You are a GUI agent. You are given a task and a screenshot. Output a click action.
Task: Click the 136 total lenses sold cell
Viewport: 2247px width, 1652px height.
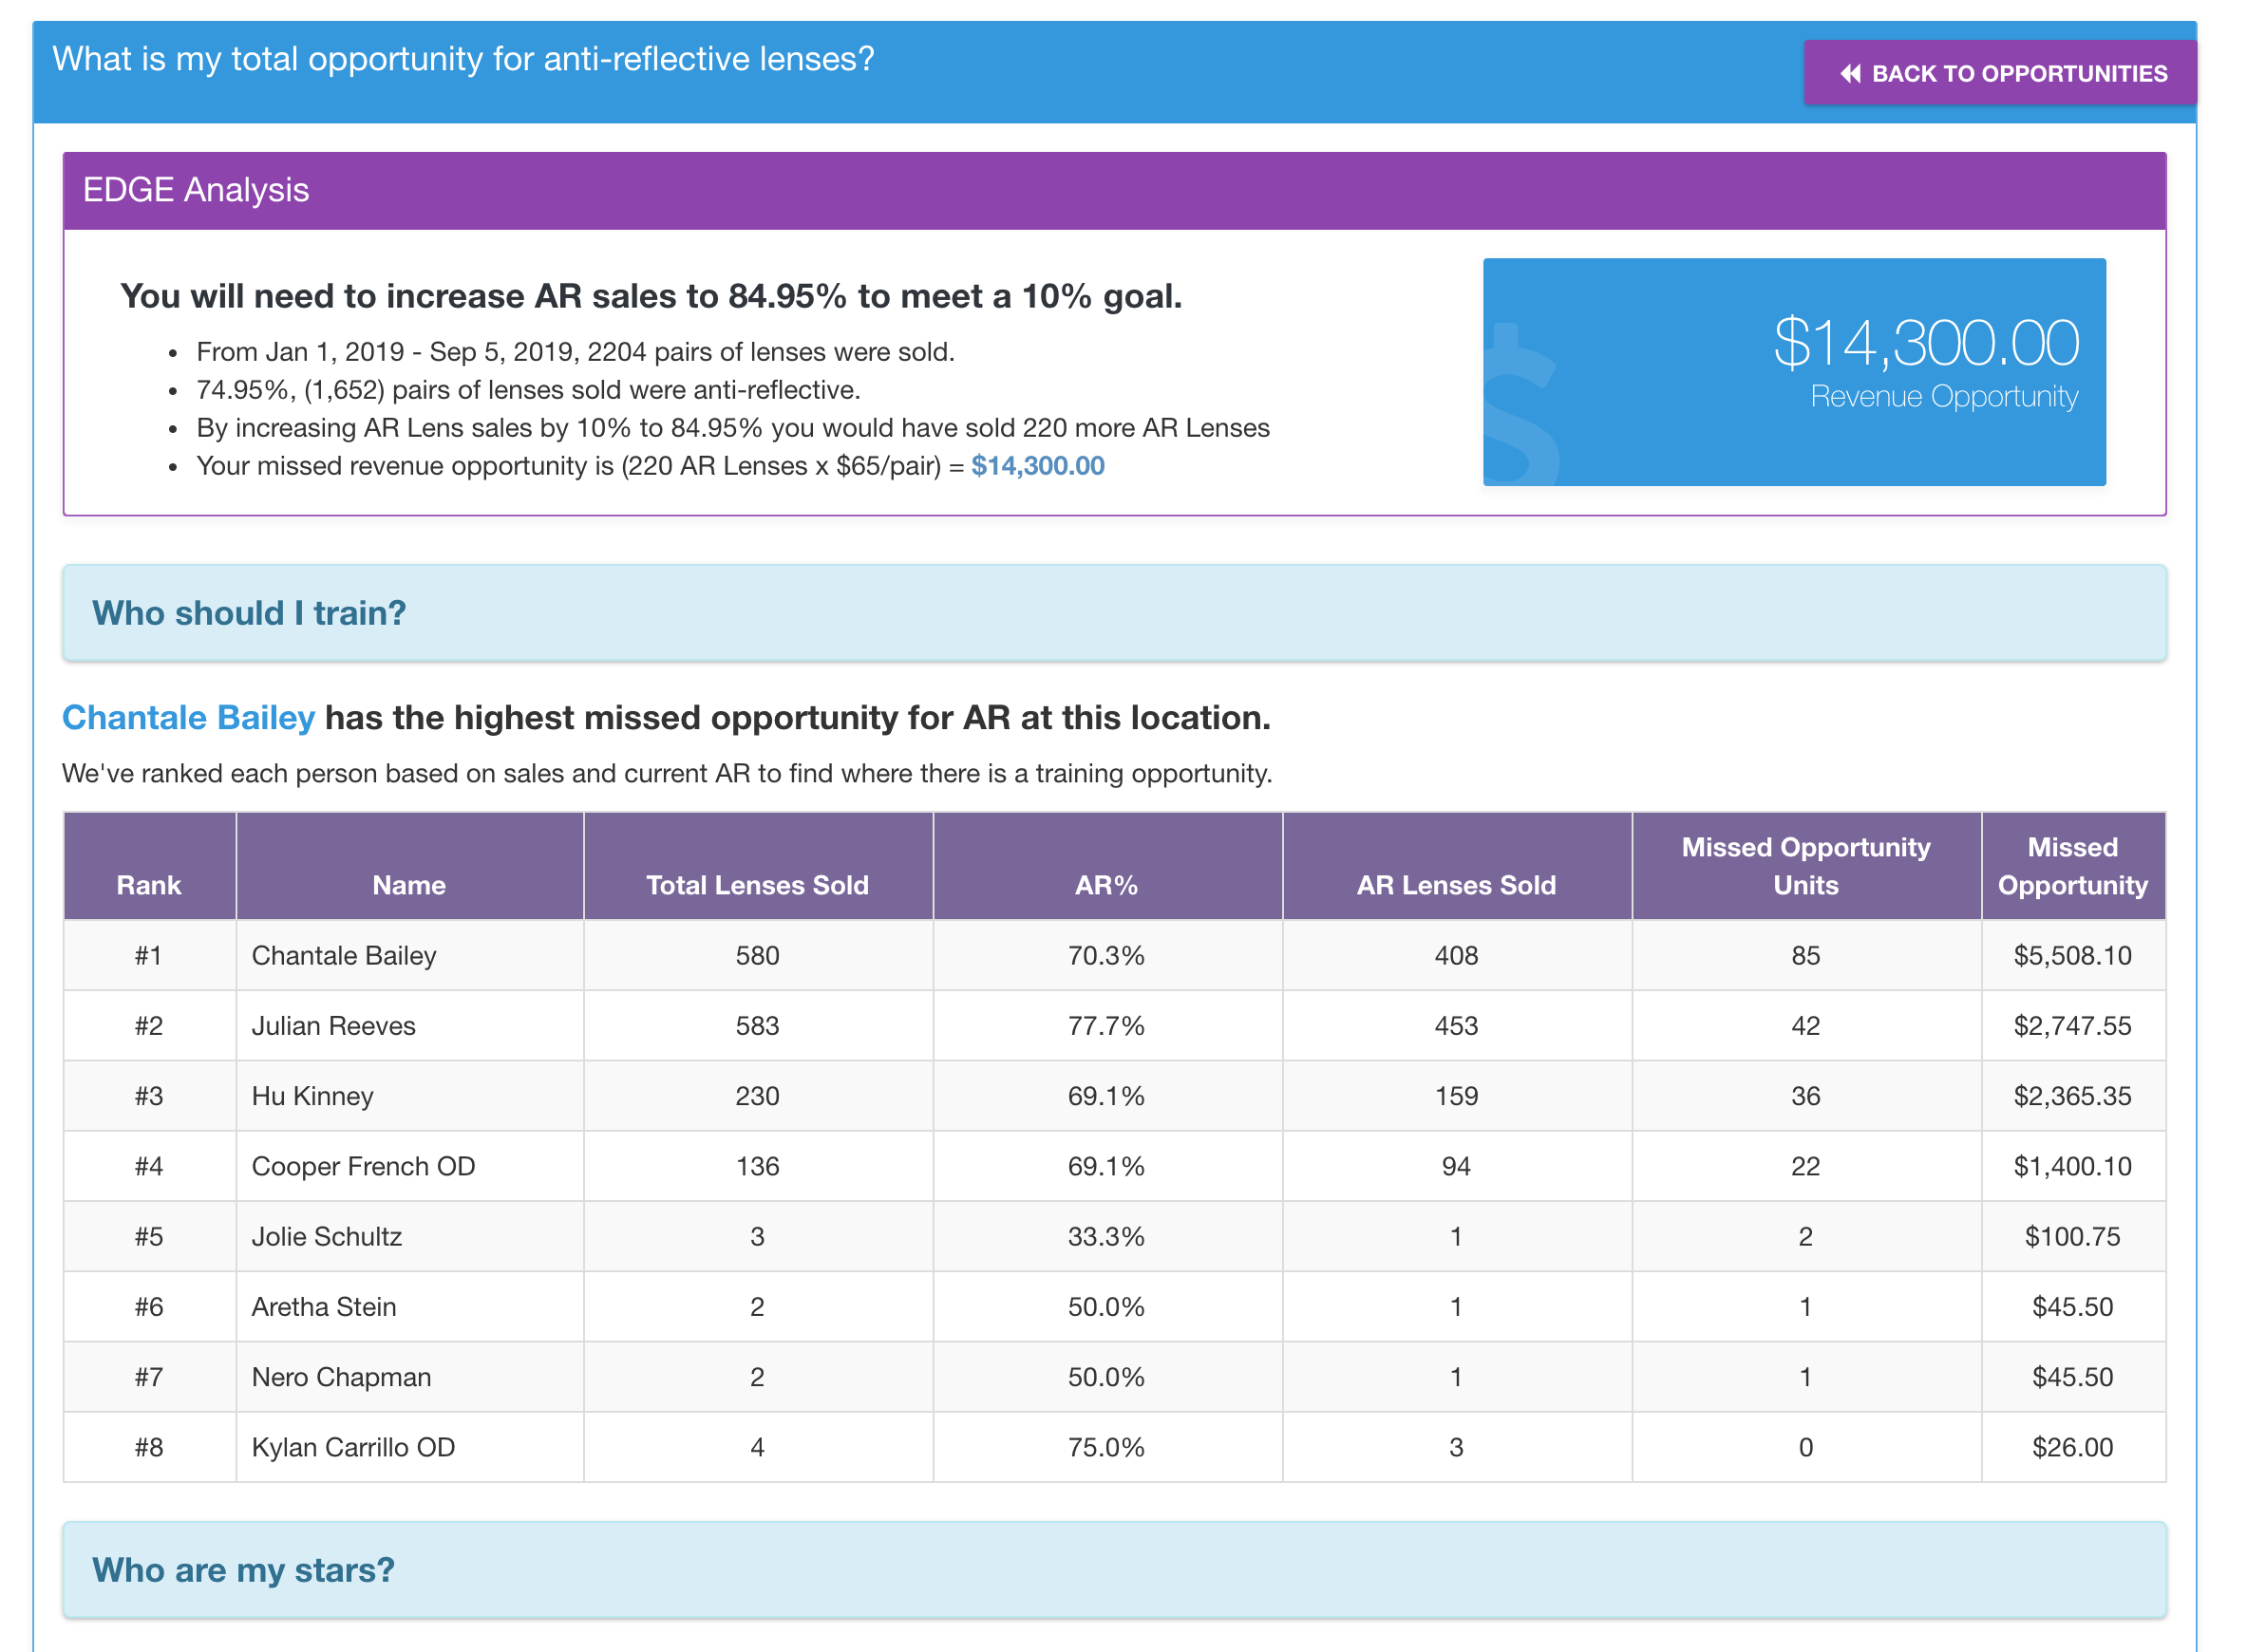pos(757,1166)
